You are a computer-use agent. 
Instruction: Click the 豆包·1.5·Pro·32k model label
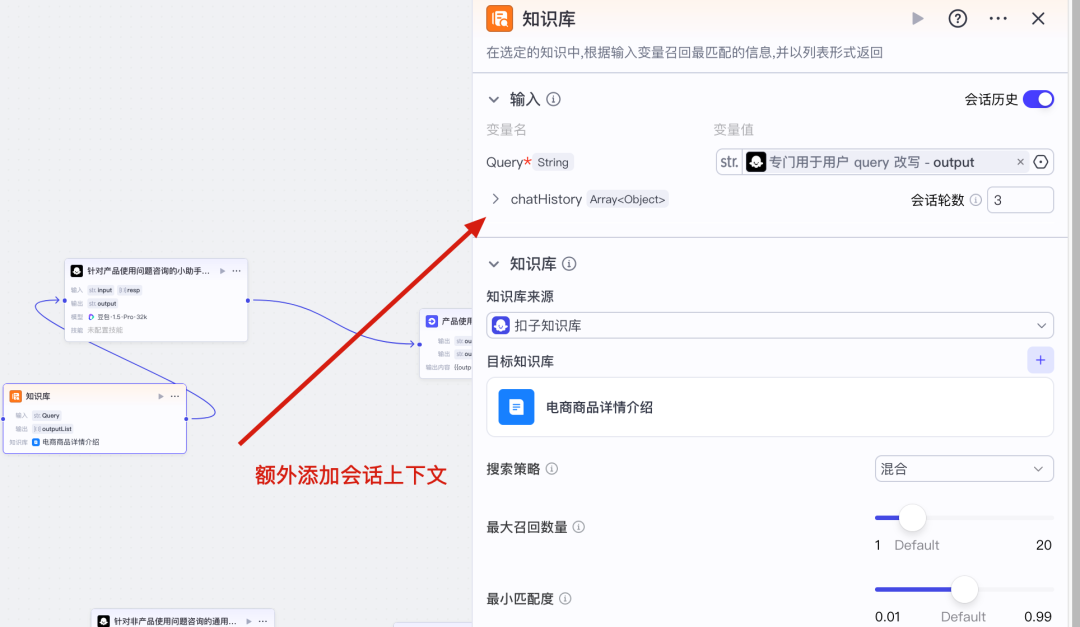click(x=122, y=317)
